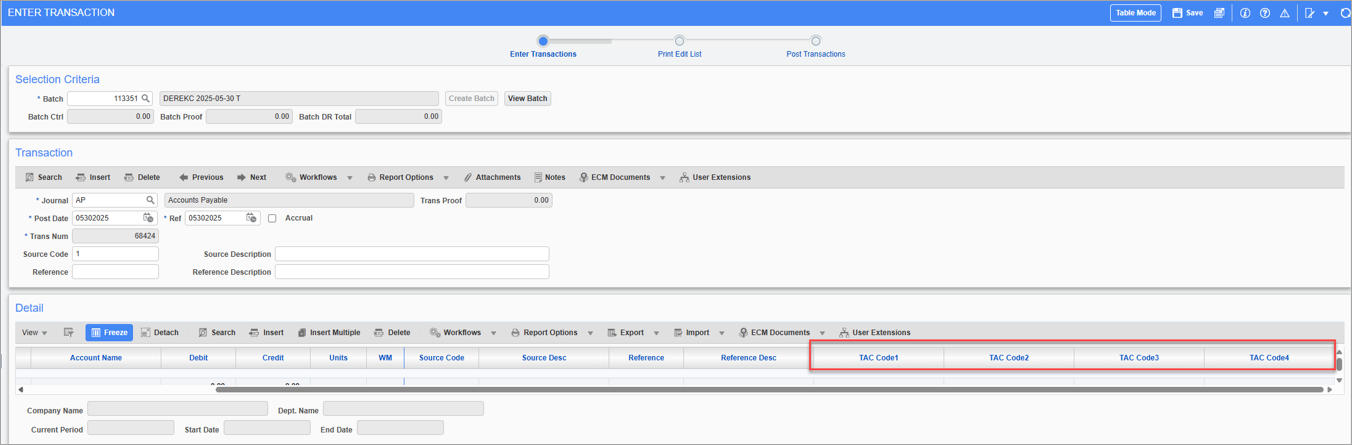Click the View Batch button
Viewport: 1352px width, 445px height.
coord(527,99)
